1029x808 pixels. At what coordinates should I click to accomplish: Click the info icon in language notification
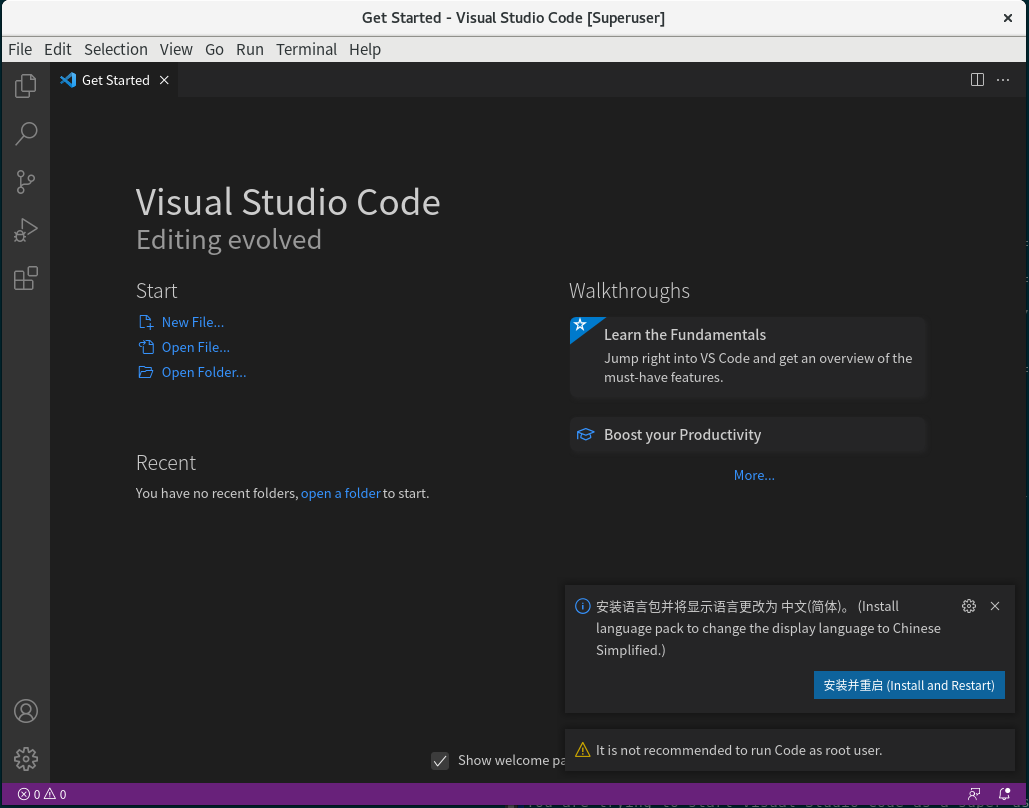(582, 606)
